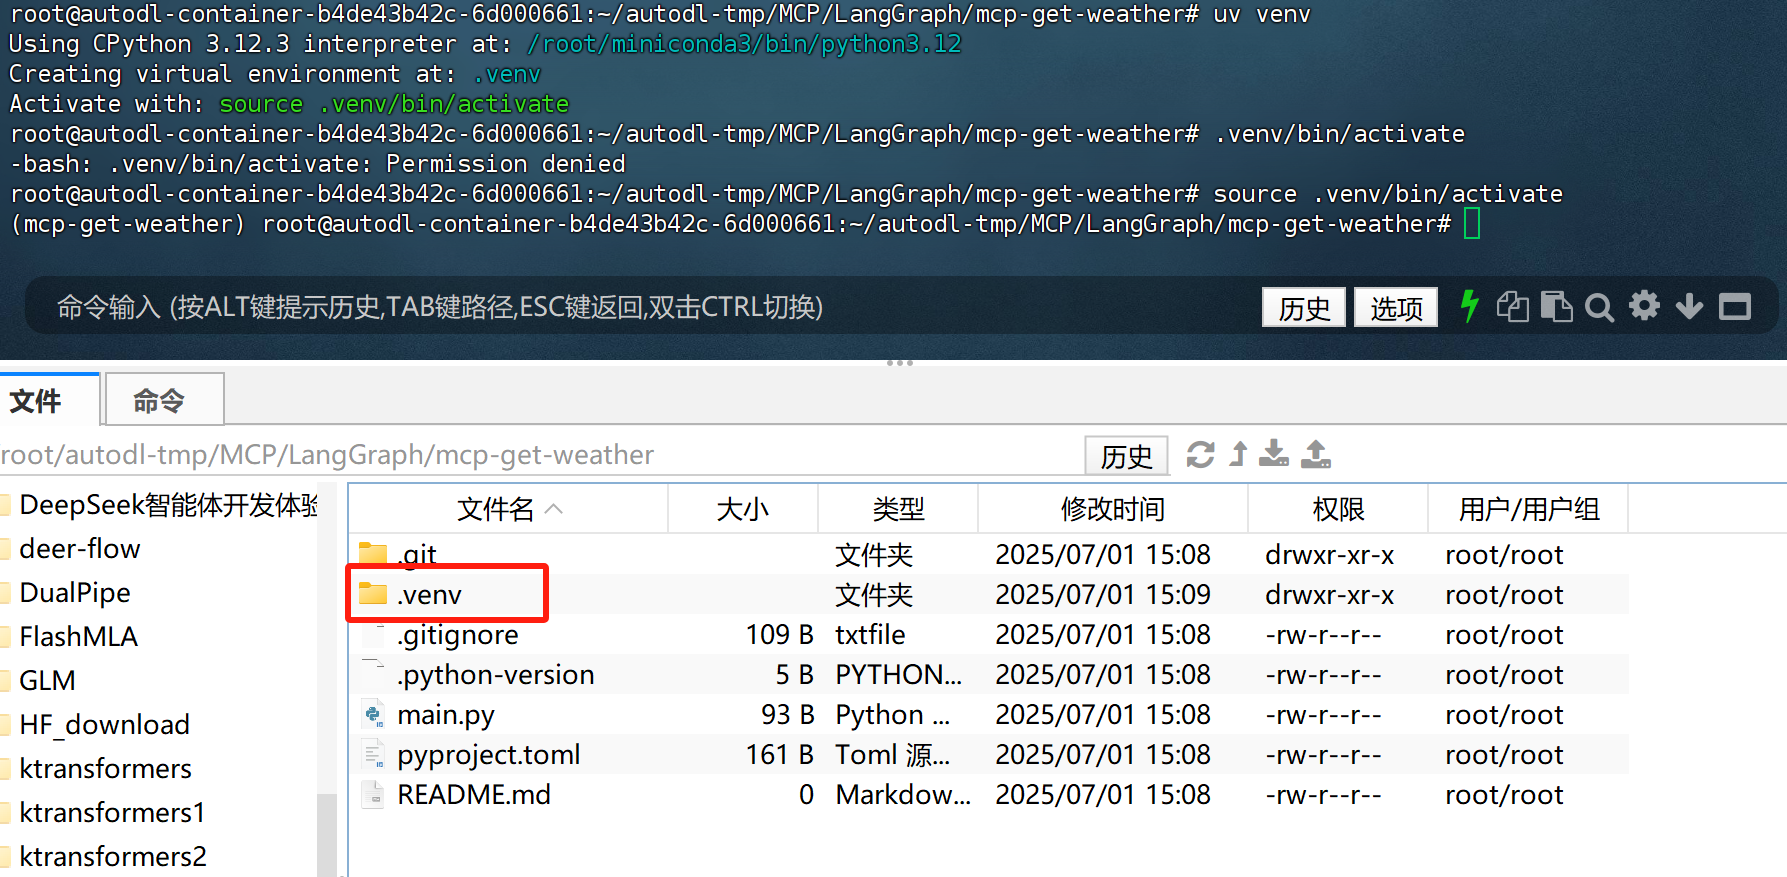Click the upload file icon
Viewport: 1787px width, 877px height.
point(1316,454)
